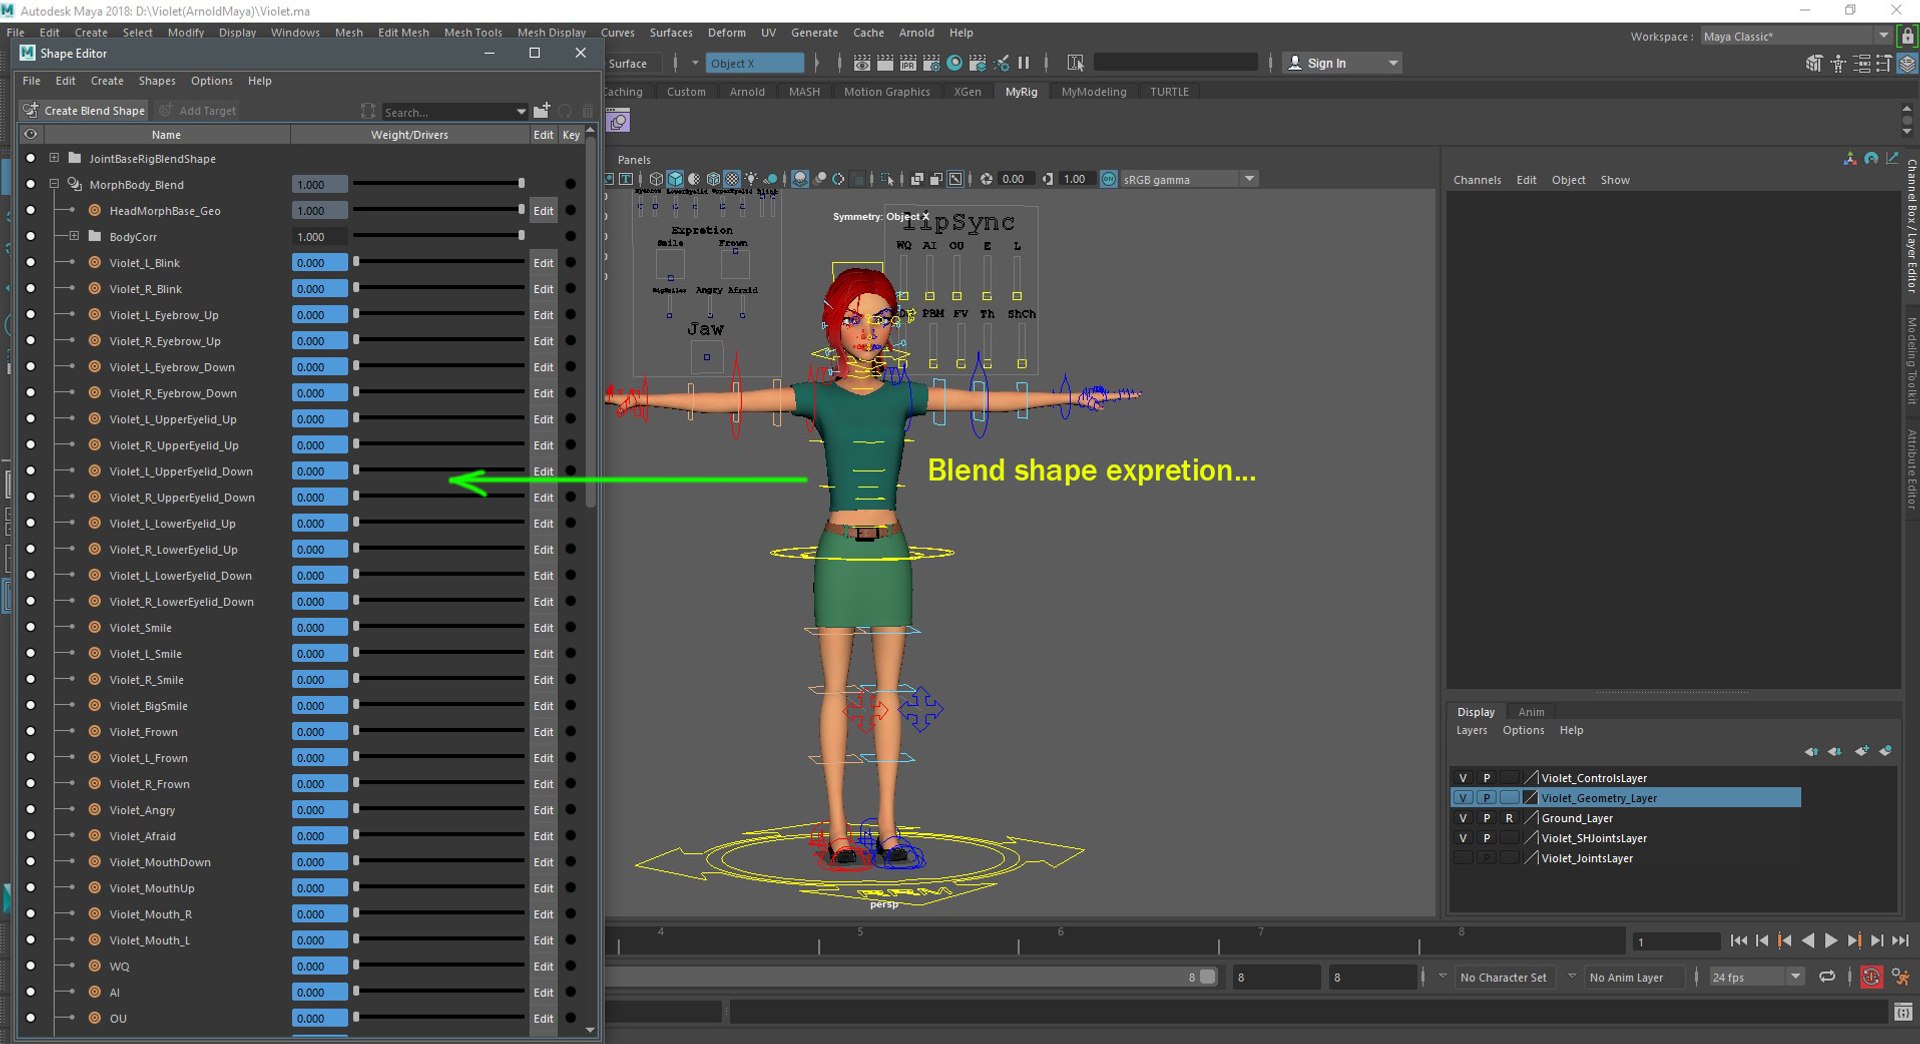Move selected layer down in Layer Editor
This screenshot has width=1920, height=1044.
(x=1835, y=751)
